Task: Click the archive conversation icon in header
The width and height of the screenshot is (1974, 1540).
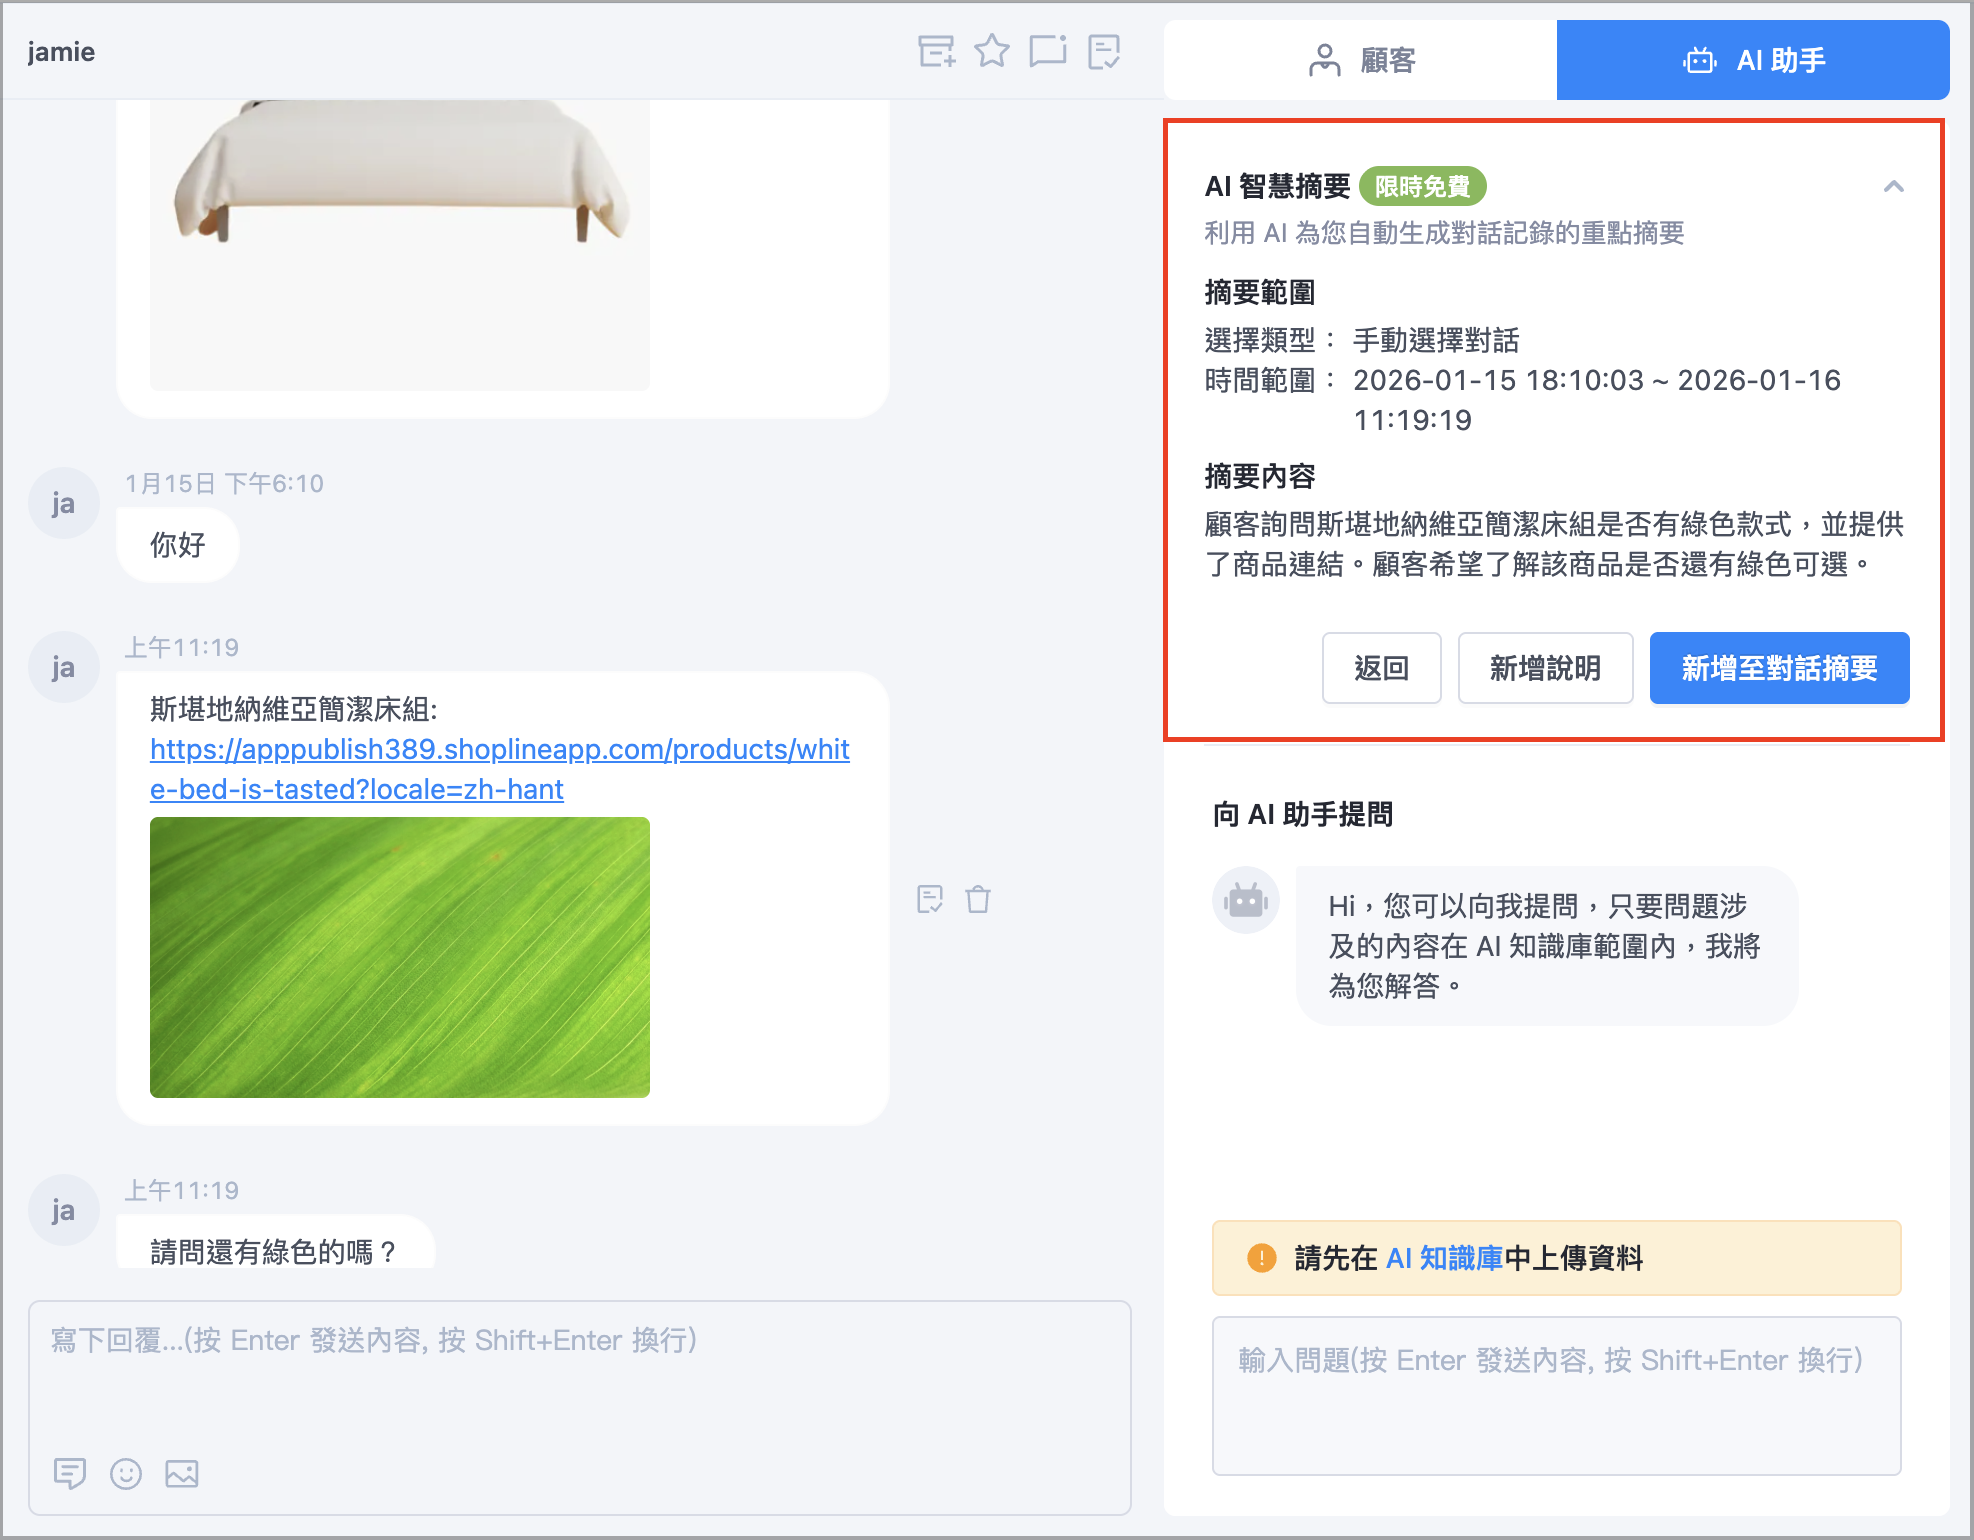Action: (x=936, y=51)
